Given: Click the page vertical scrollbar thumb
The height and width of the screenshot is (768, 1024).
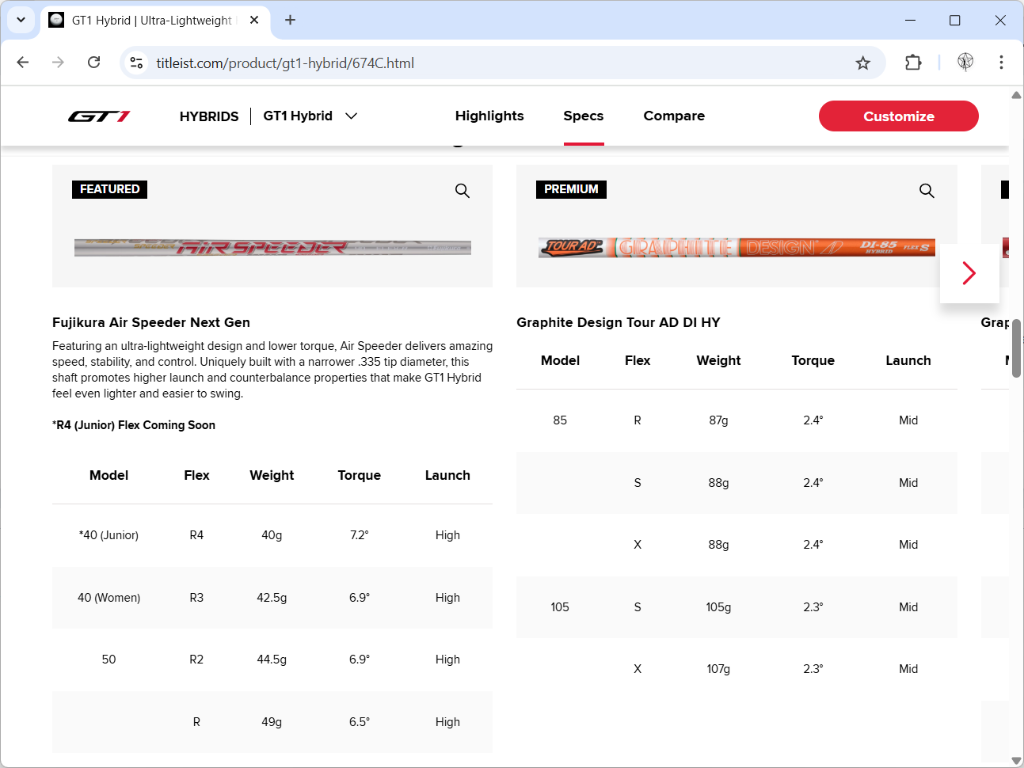Looking at the screenshot, I should [1016, 348].
